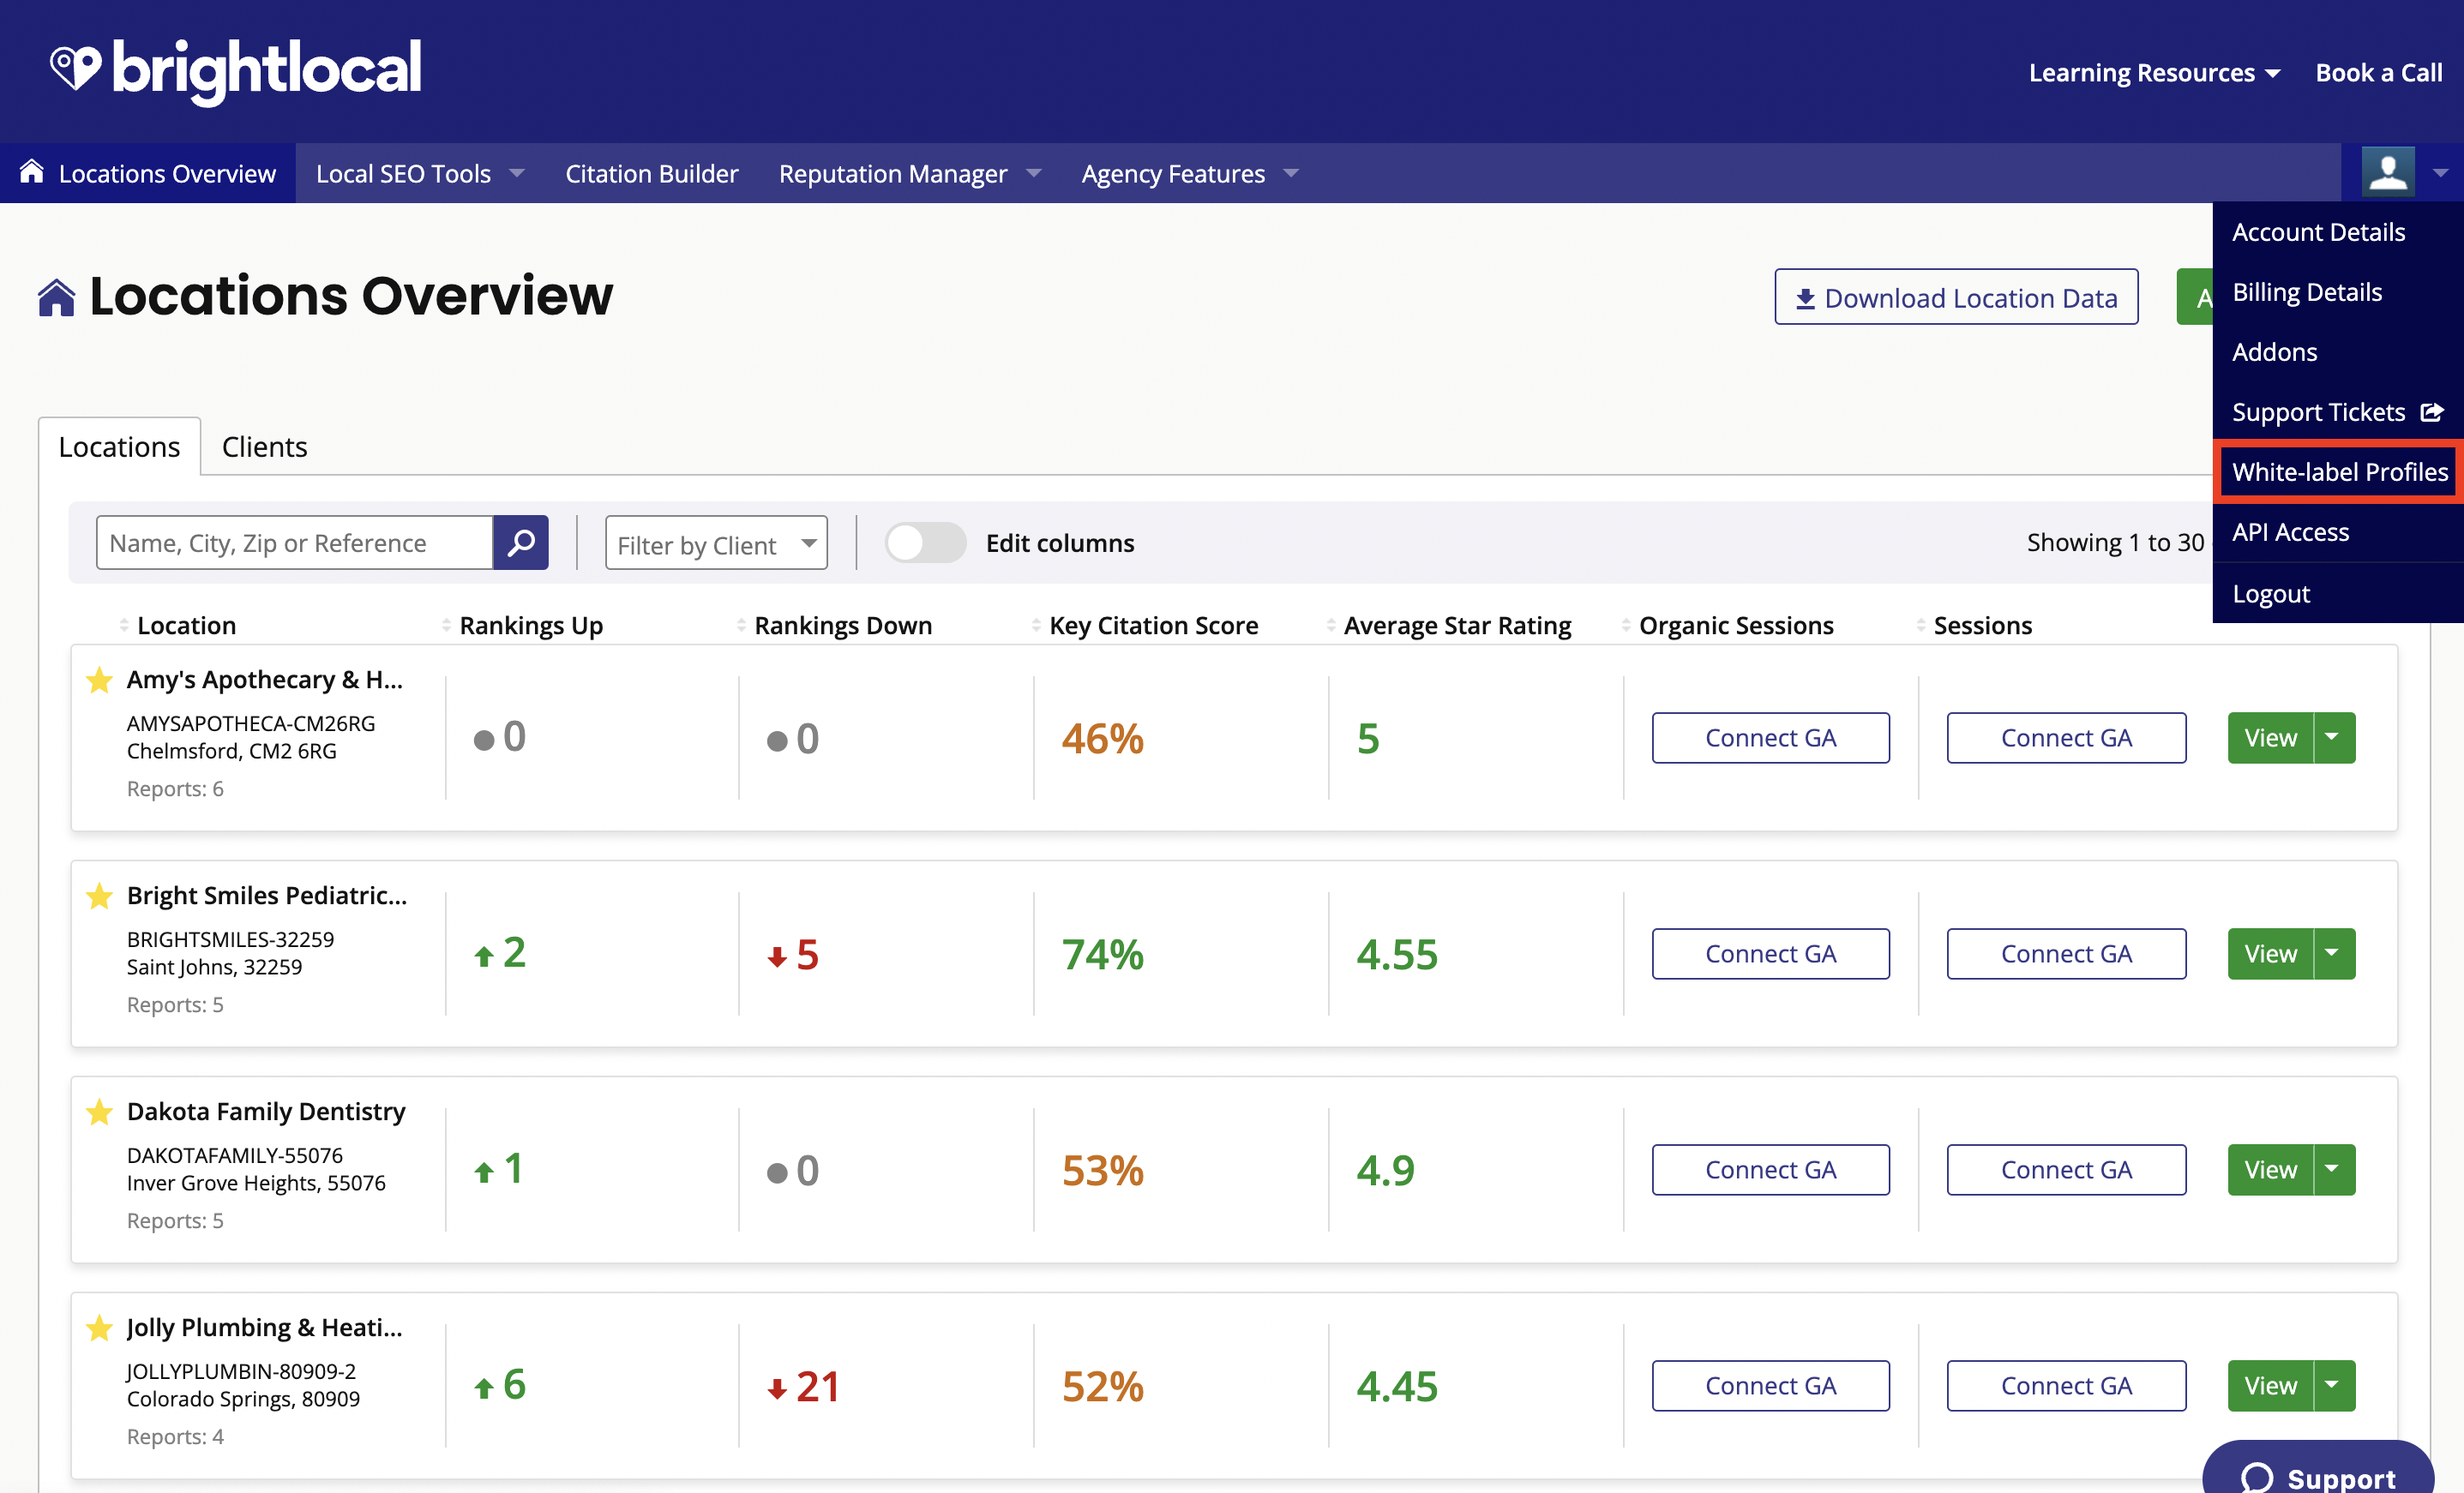This screenshot has width=2464, height=1493.
Task: Expand Reputation Manager menu
Action: point(910,173)
